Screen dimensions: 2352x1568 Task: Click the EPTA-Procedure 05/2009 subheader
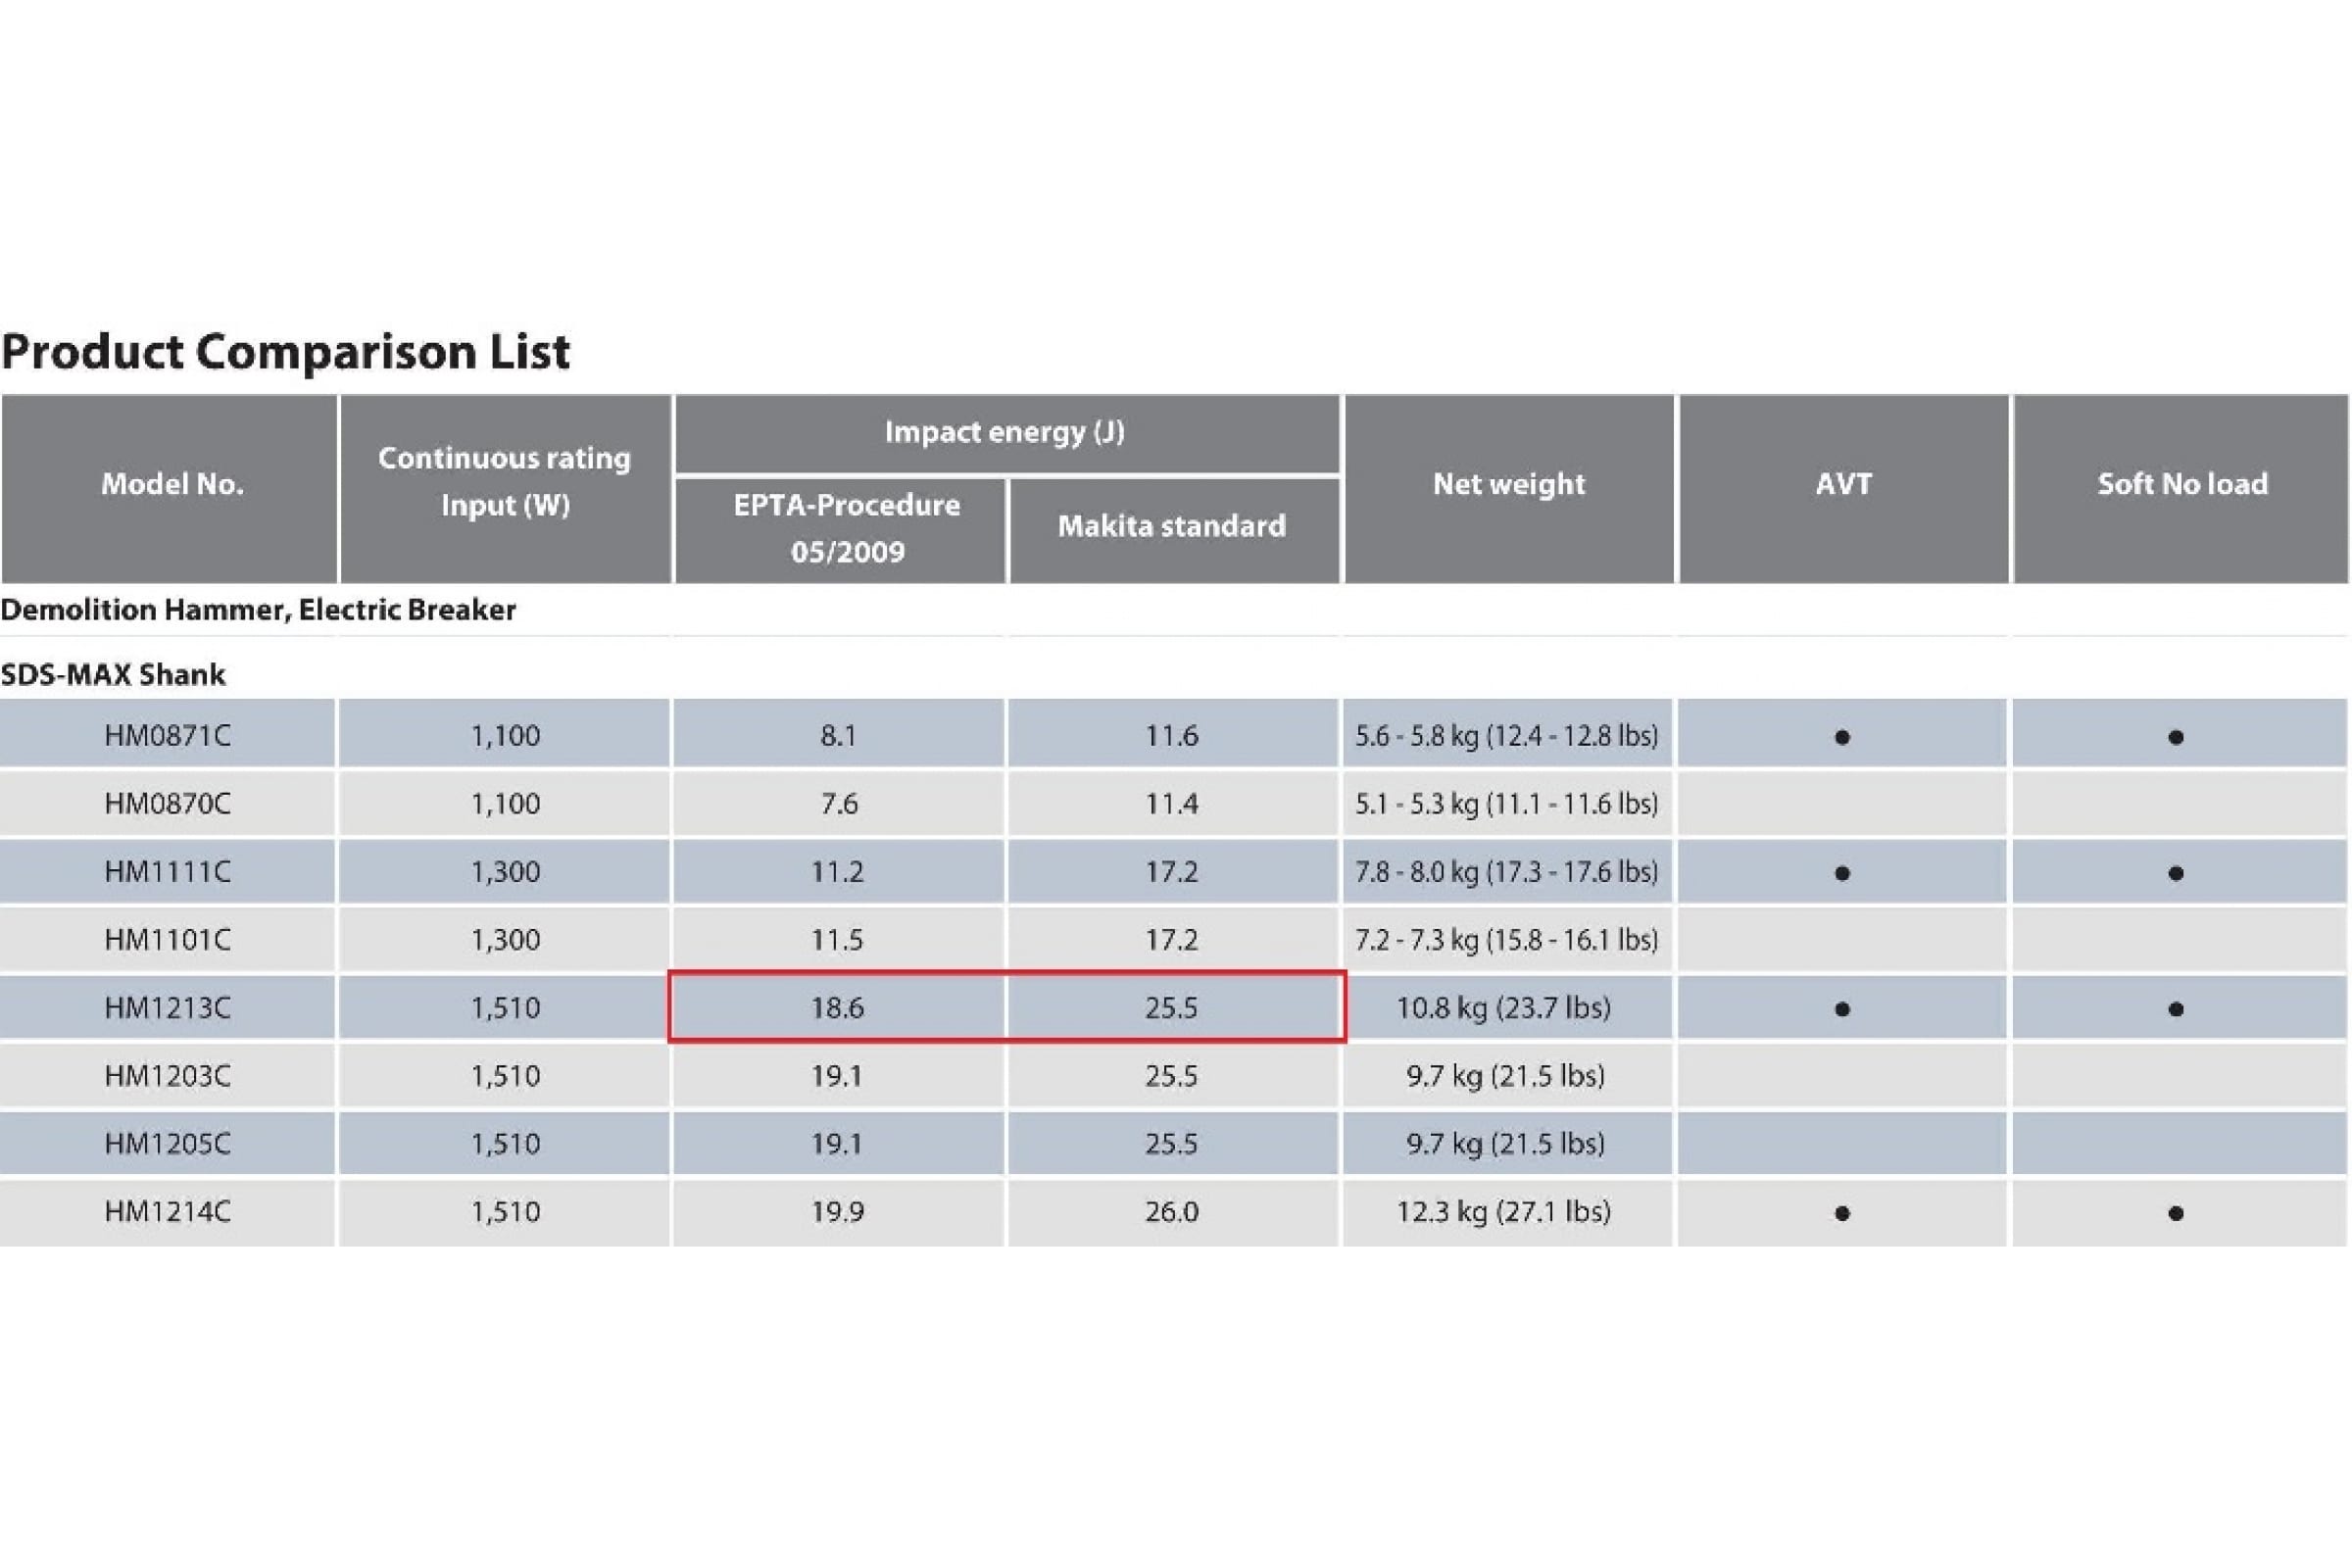pos(846,528)
